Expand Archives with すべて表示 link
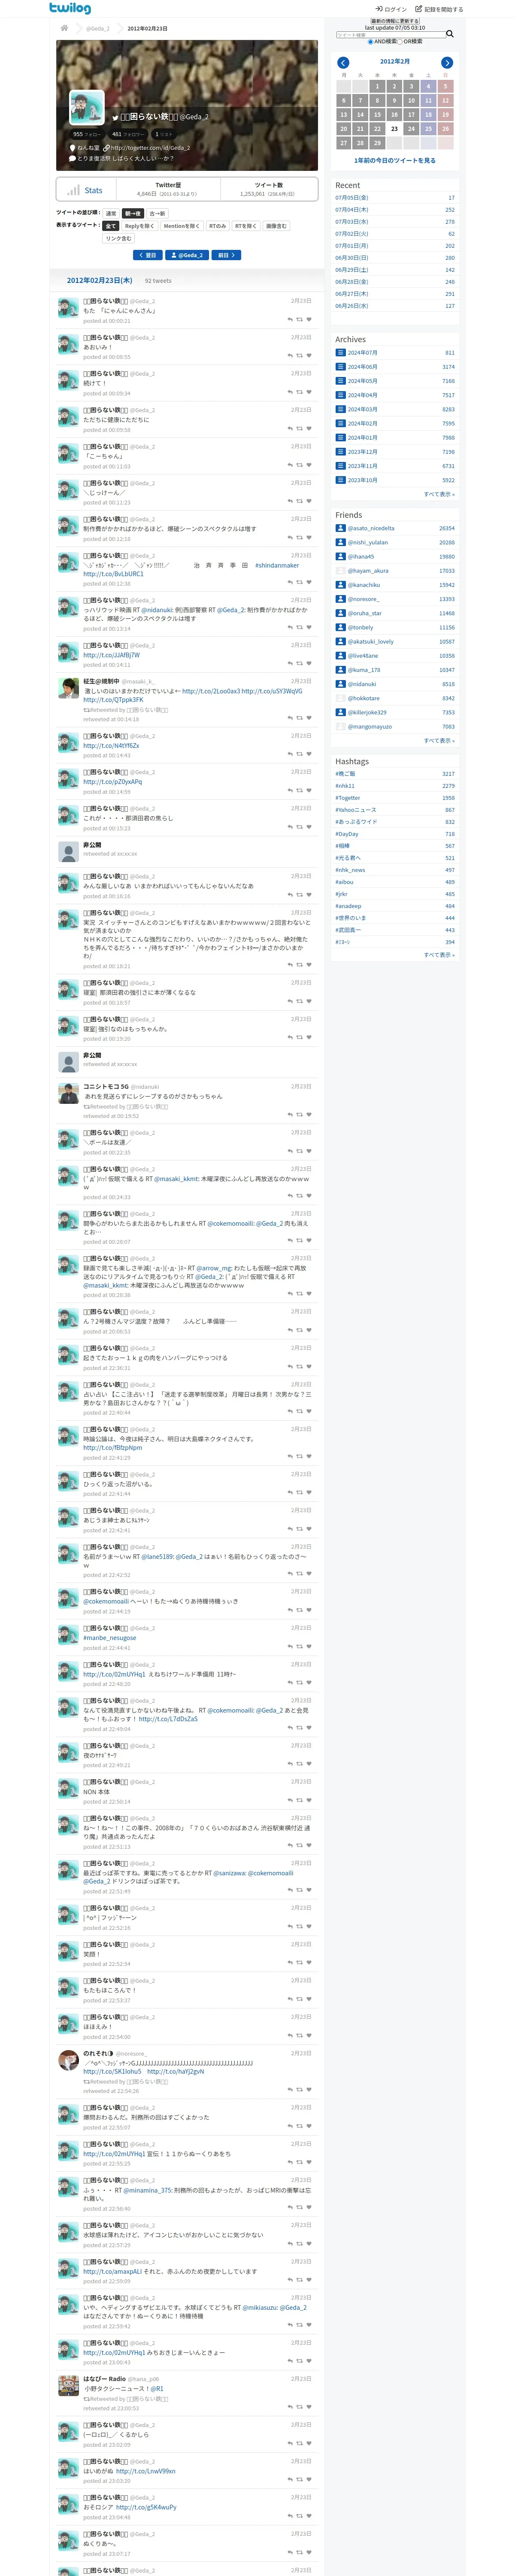Image resolution: width=515 pixels, height=2576 pixels. tap(439, 494)
